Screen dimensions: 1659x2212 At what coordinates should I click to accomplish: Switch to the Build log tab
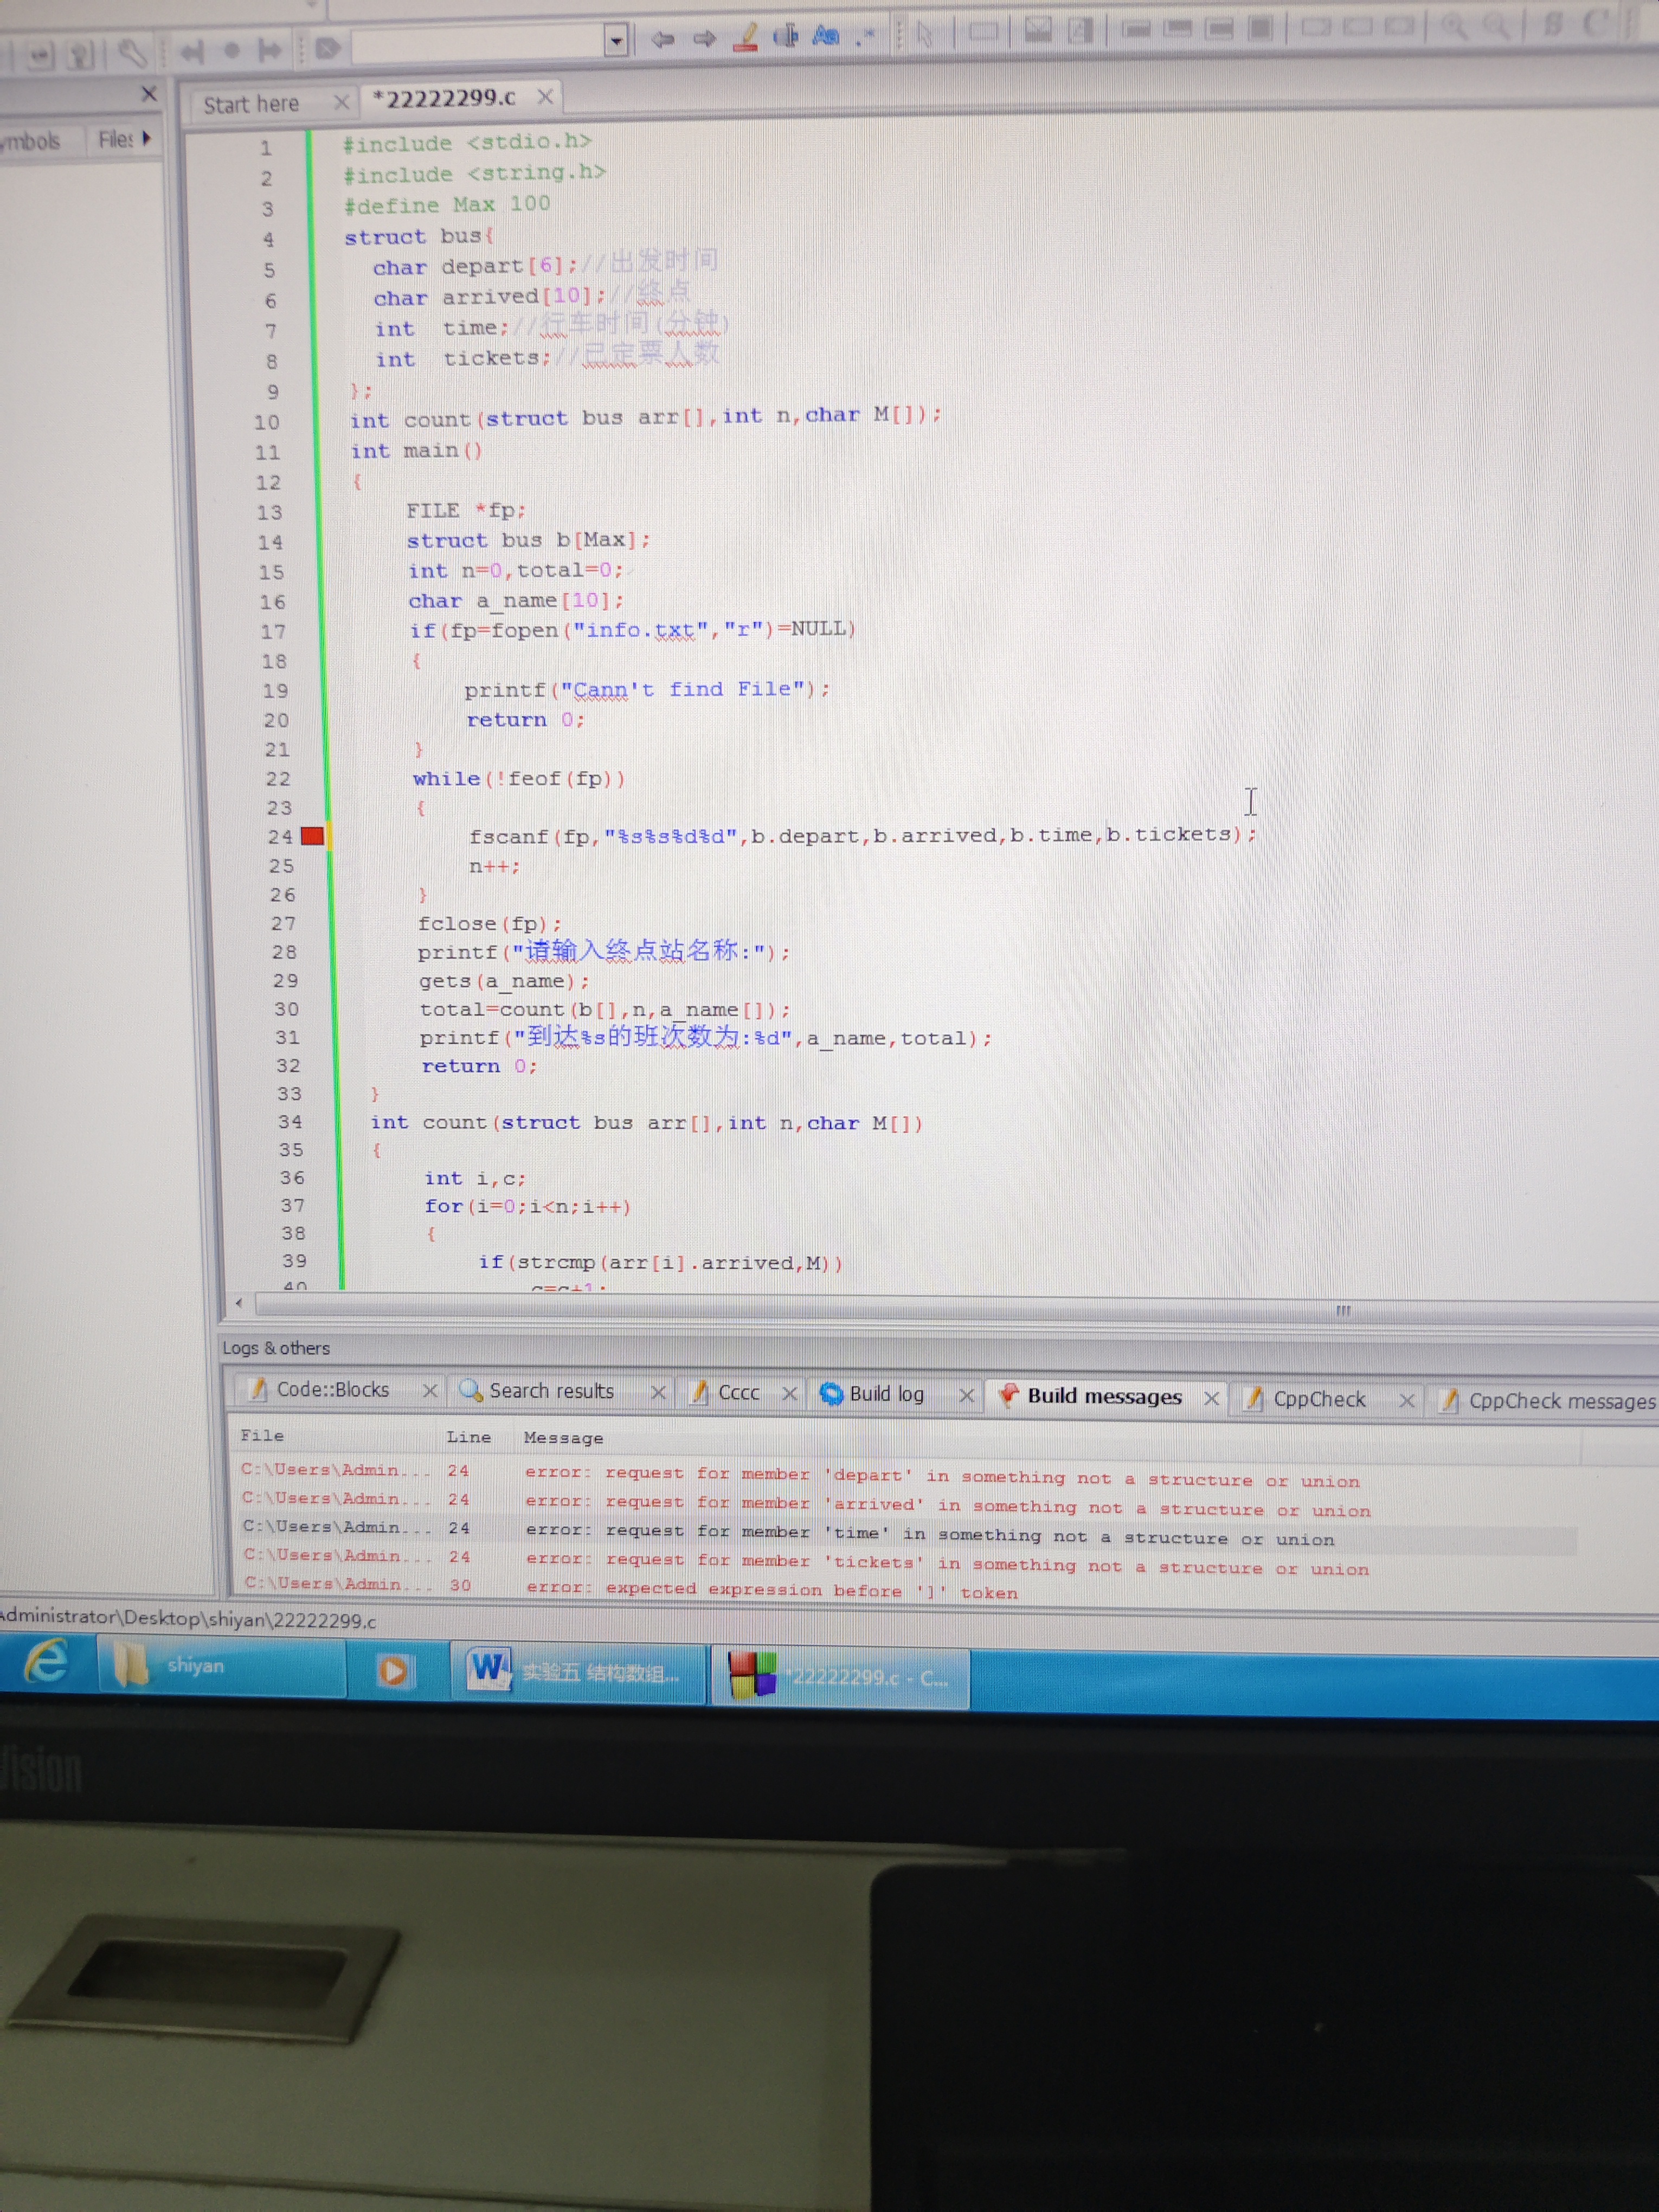click(885, 1394)
